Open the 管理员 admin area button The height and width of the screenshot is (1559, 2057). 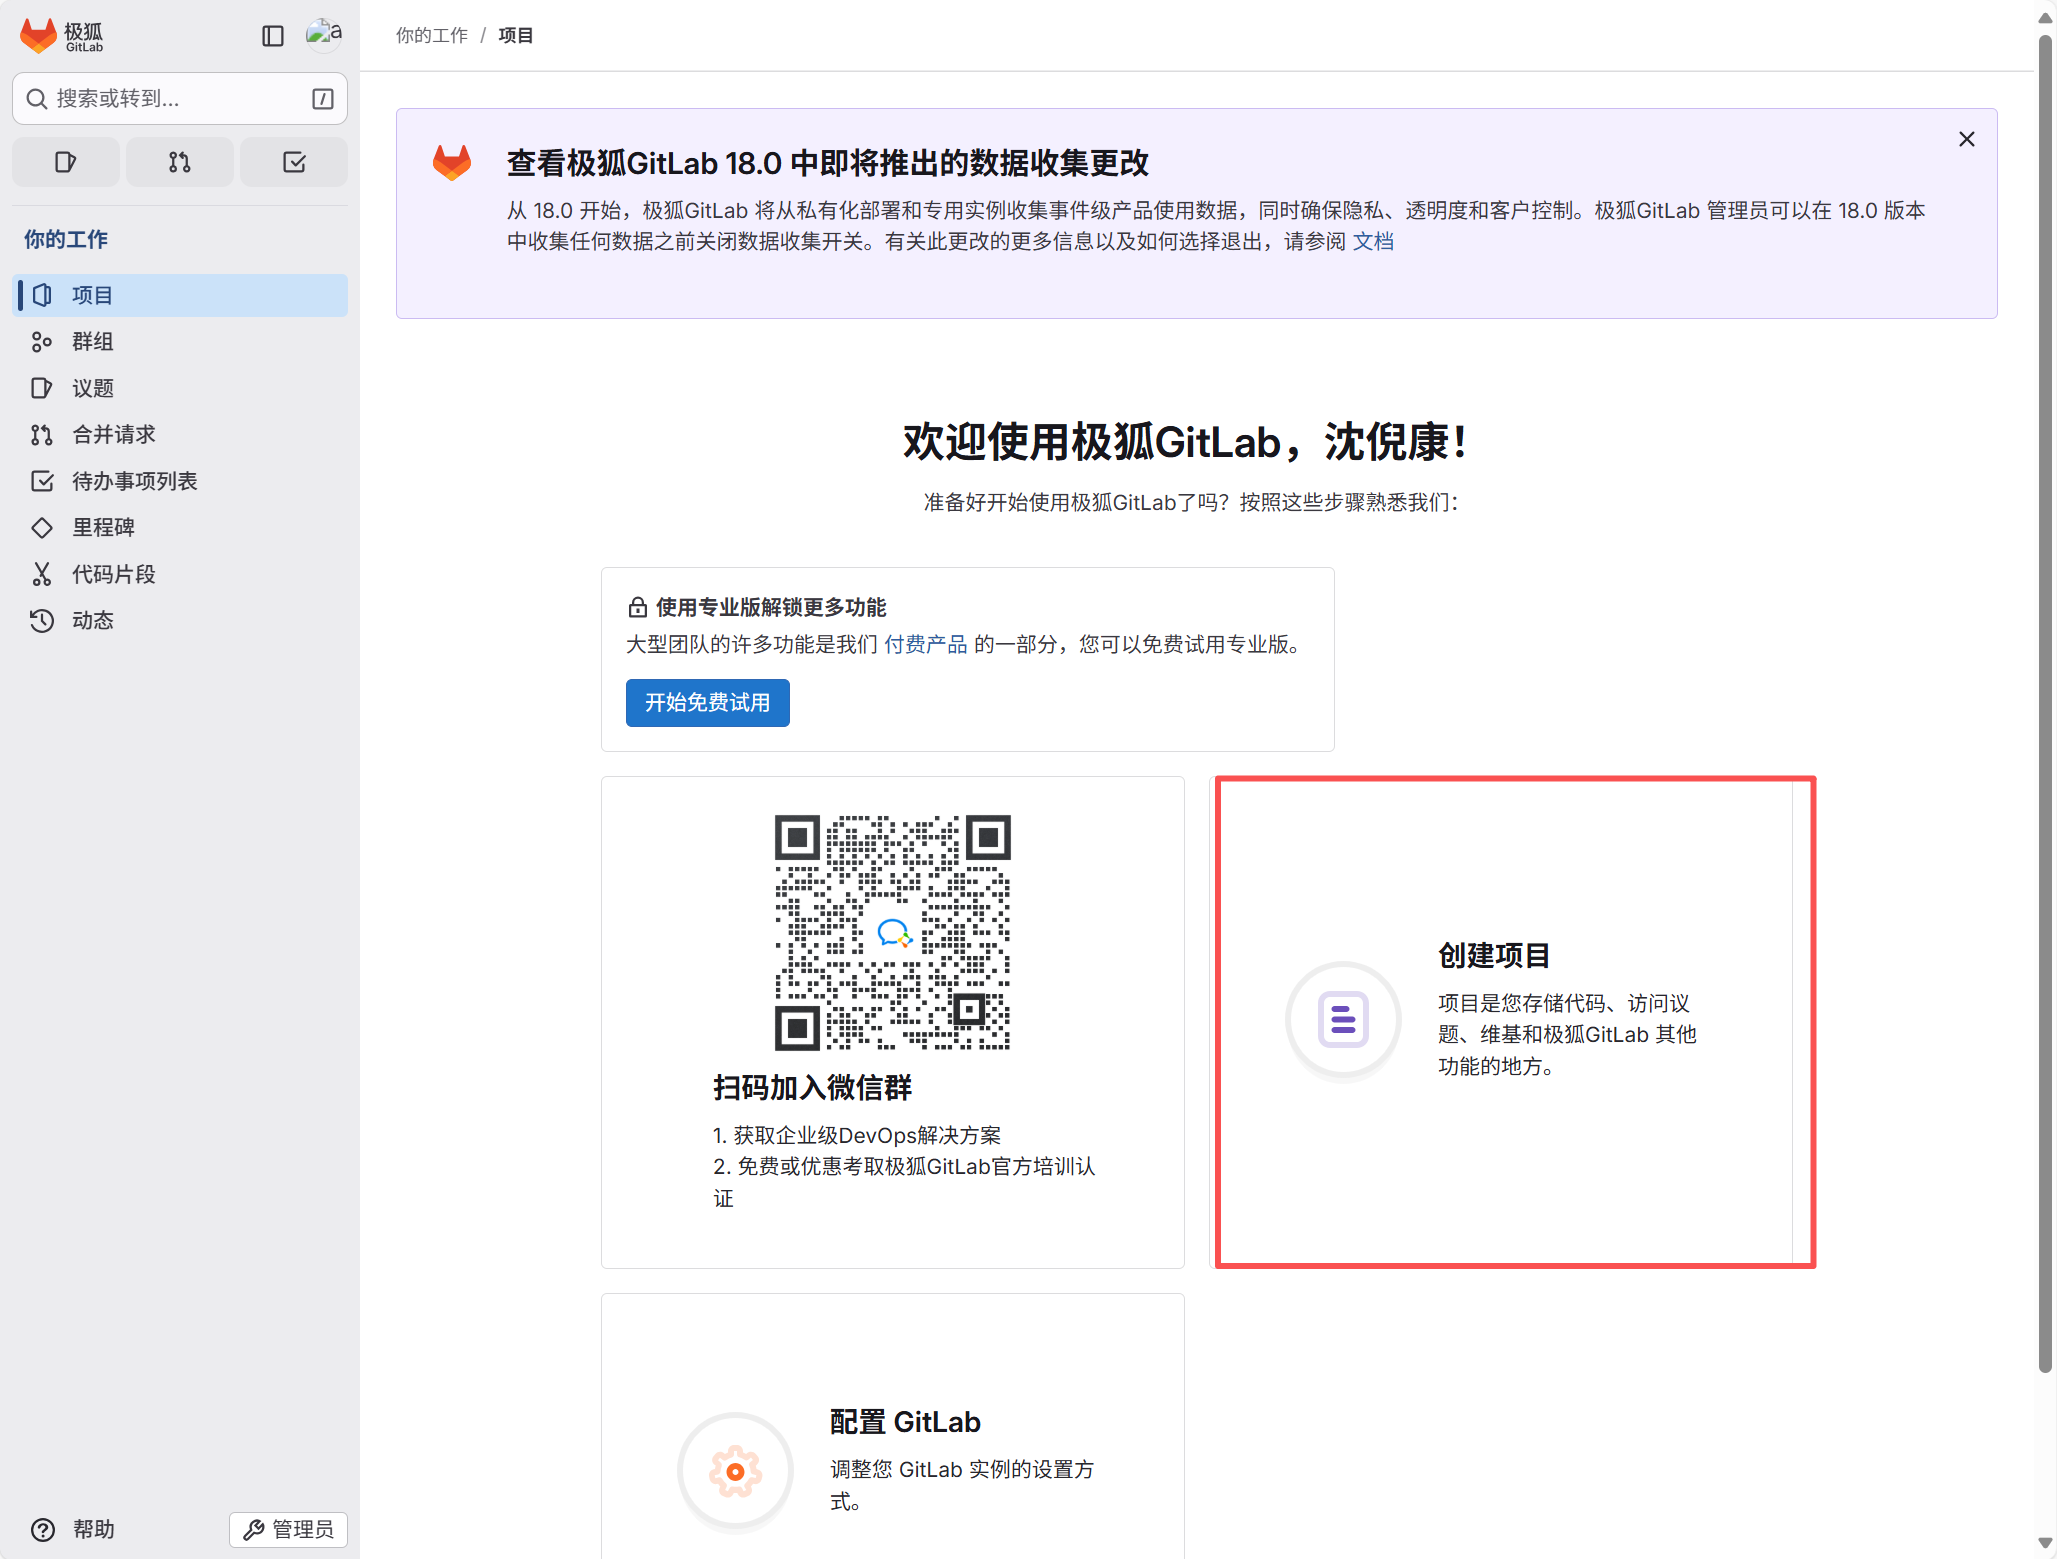point(288,1529)
